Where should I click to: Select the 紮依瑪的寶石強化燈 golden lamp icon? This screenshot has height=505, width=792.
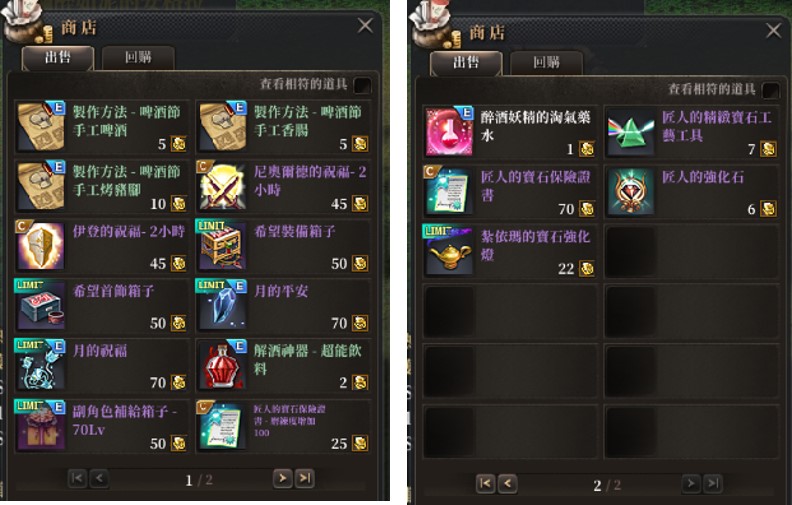450,250
